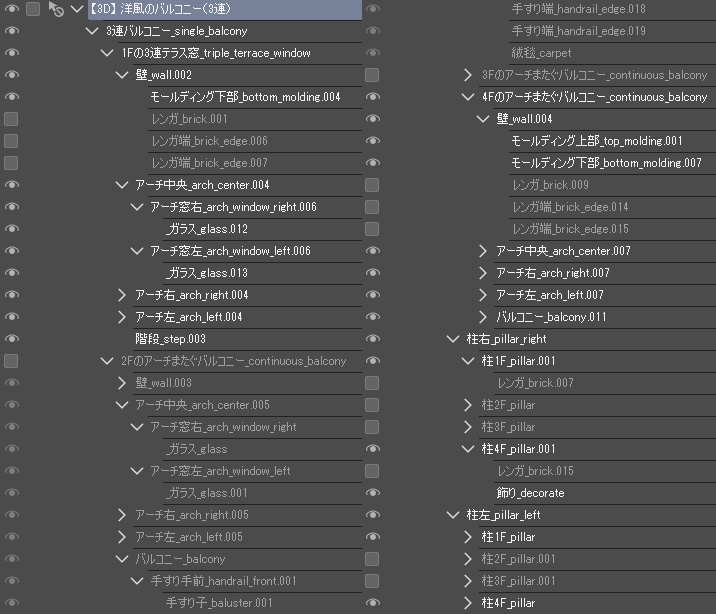Toggle visibility of アーチ右_arch_right.004

click(11, 294)
